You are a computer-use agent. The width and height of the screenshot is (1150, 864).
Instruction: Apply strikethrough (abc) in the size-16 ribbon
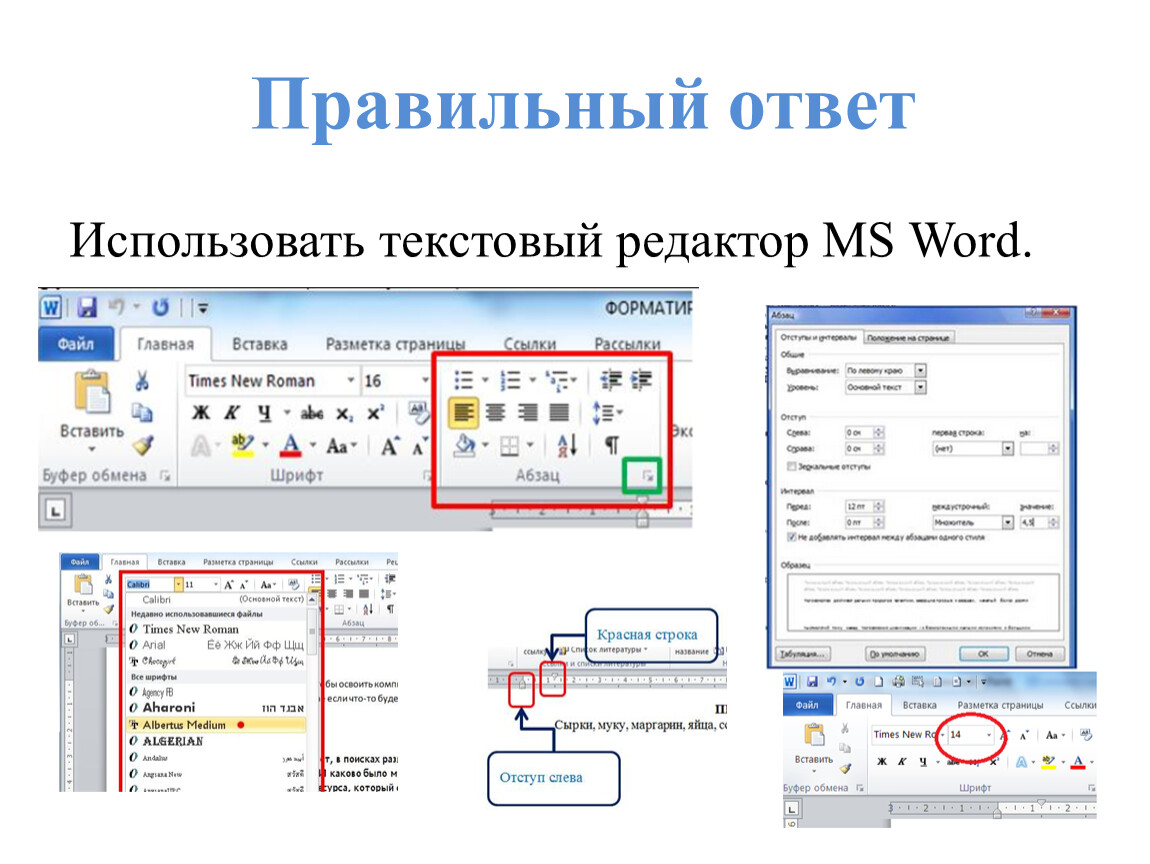(x=312, y=413)
